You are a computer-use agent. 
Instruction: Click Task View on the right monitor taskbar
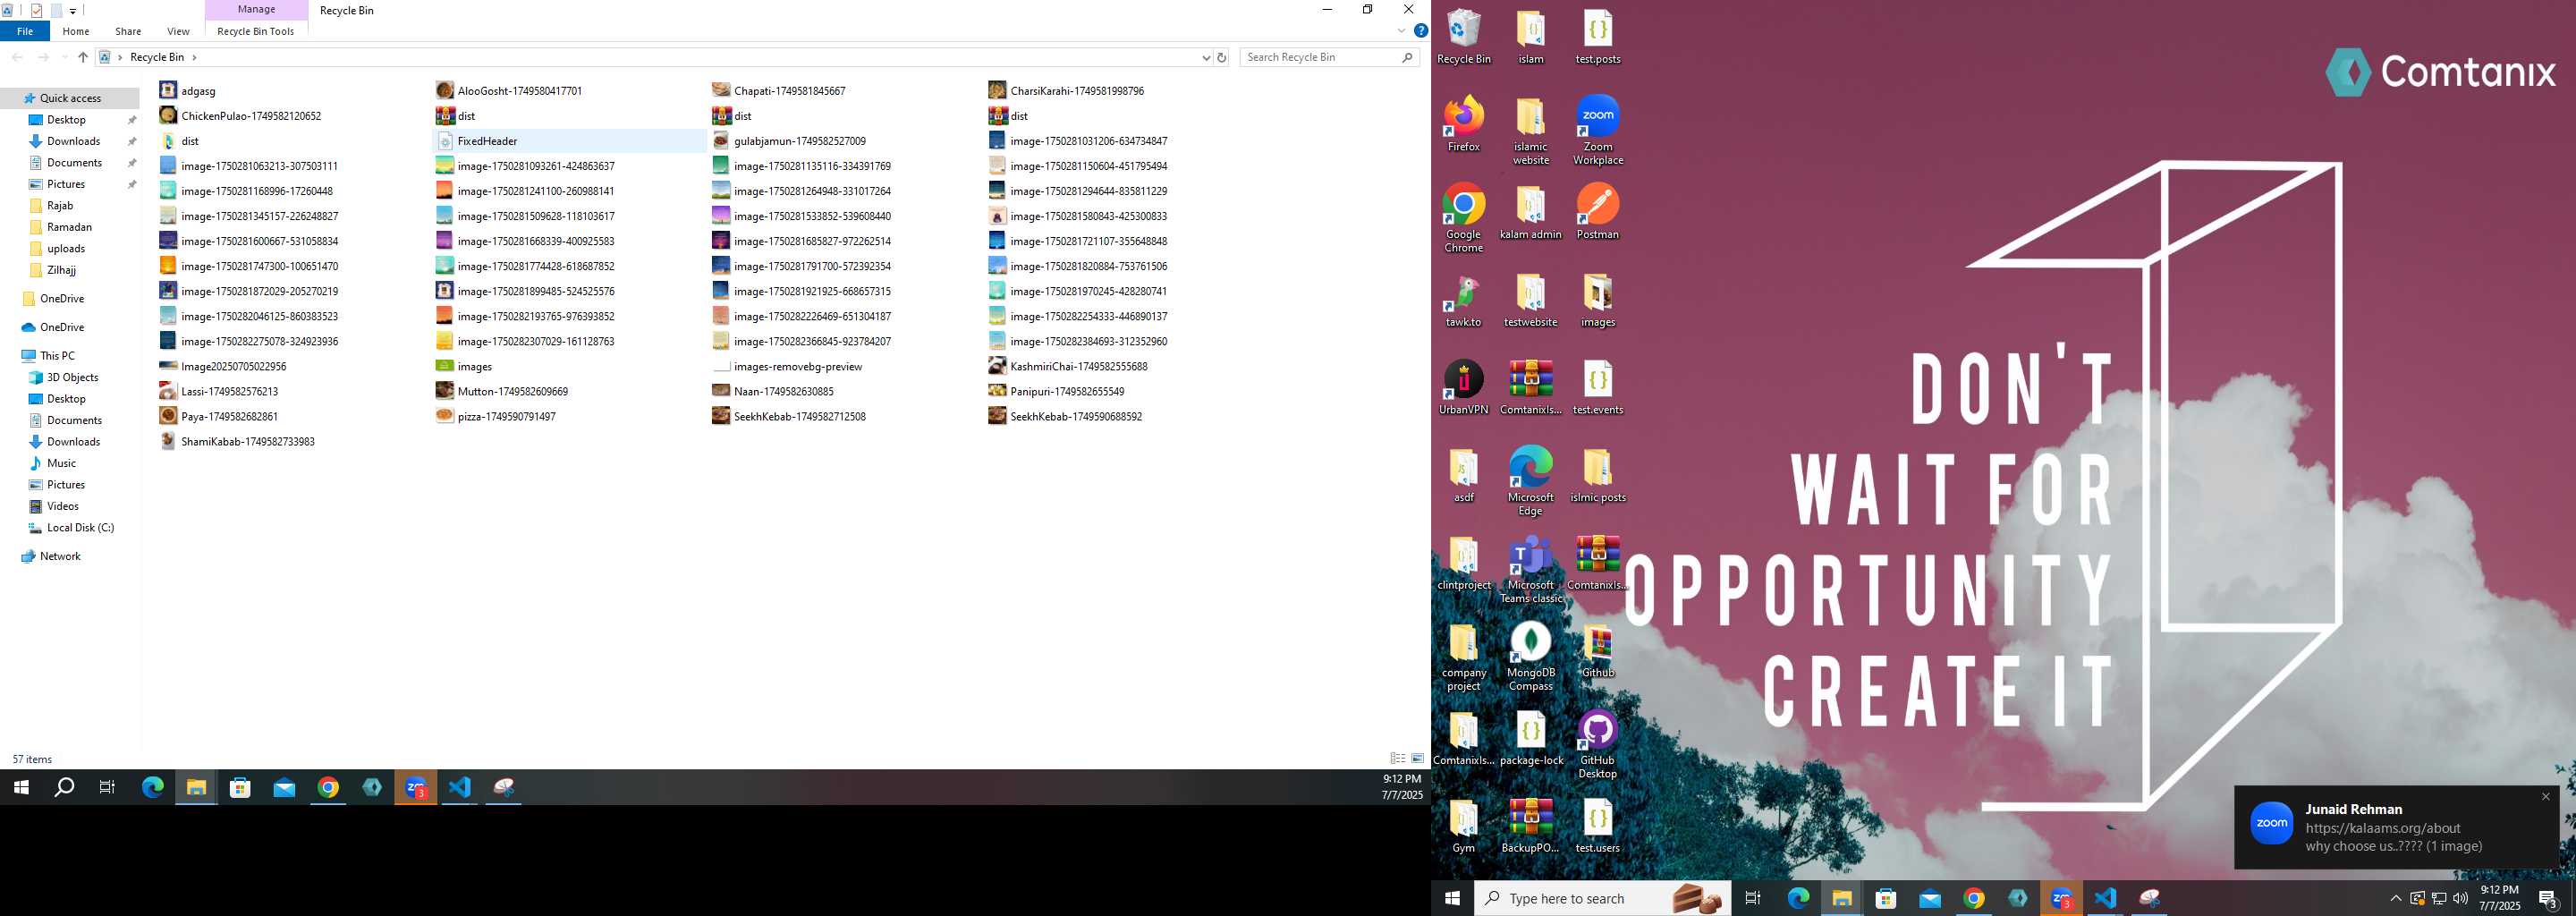point(1753,898)
